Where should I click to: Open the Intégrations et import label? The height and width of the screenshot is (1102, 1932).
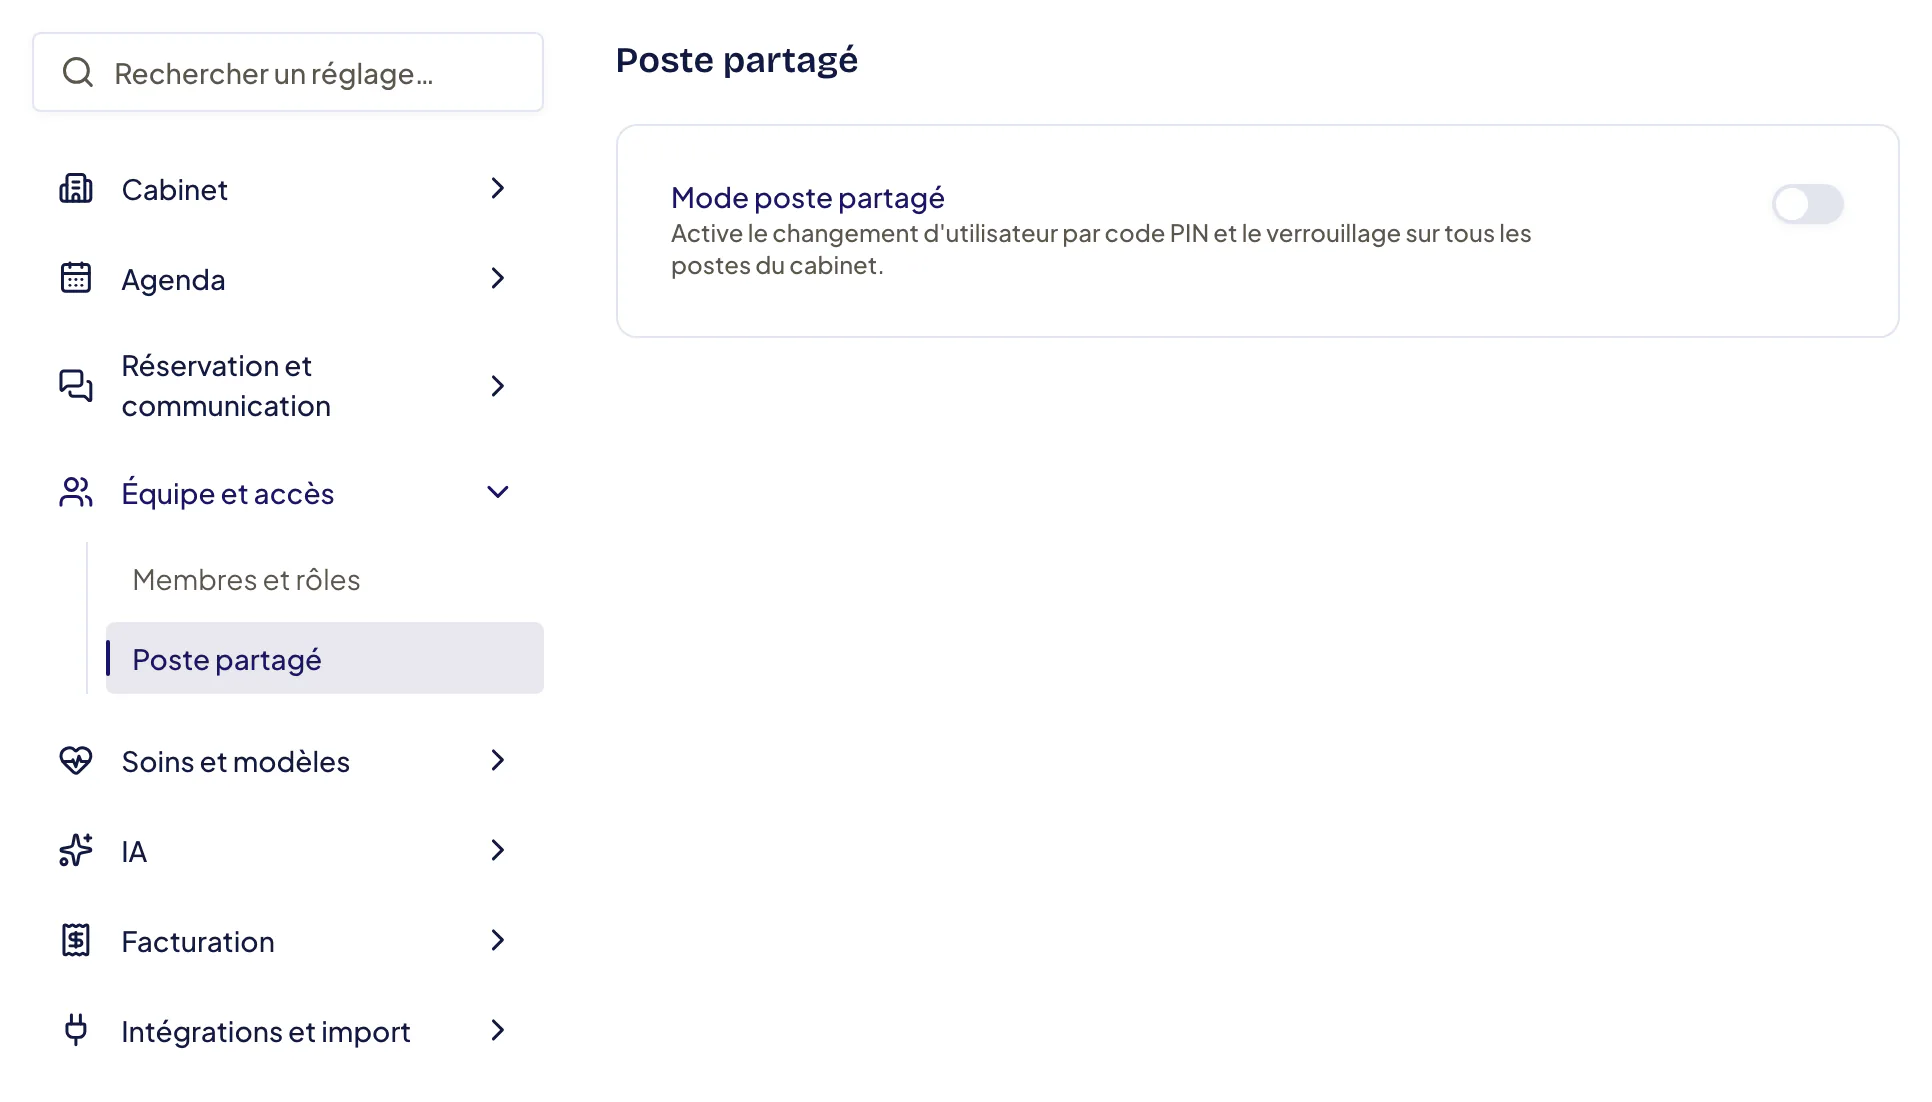(266, 1032)
